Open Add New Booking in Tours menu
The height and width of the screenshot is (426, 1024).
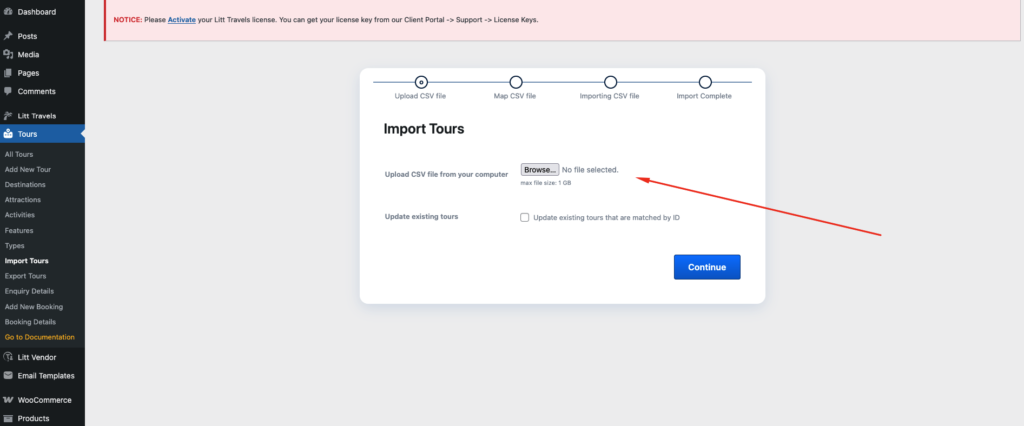35,307
